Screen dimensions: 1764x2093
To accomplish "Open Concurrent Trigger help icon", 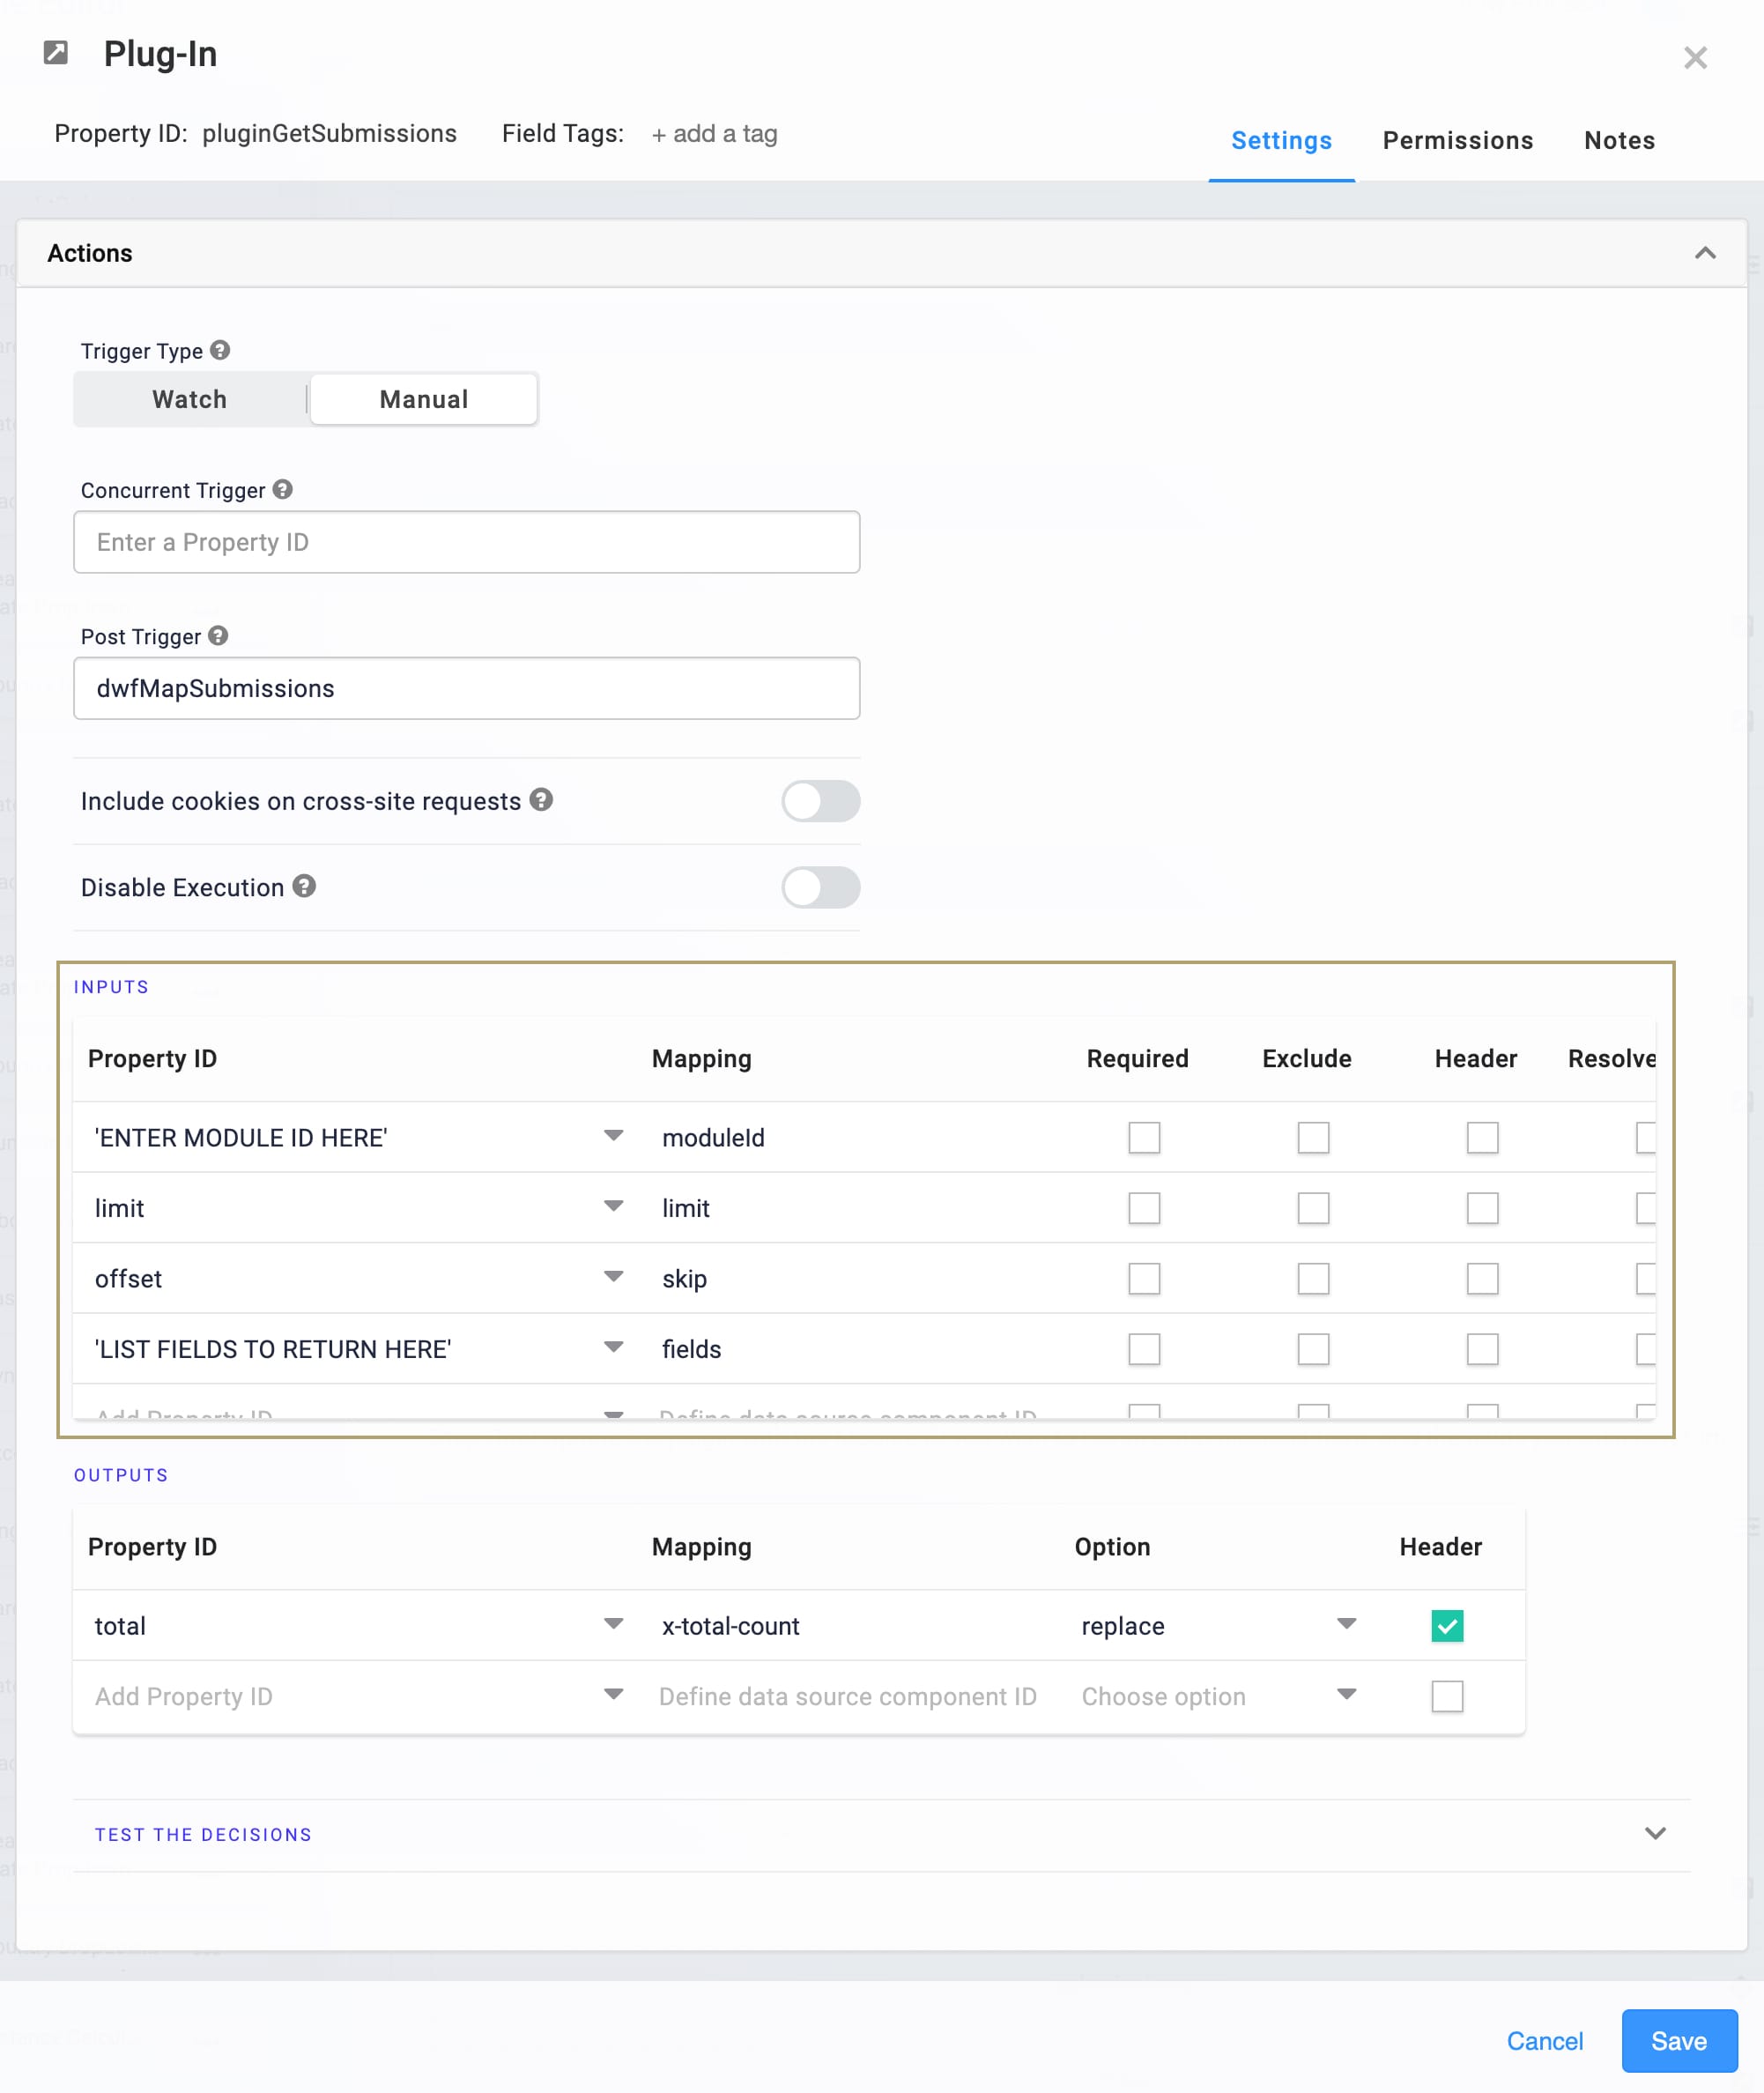I will pyautogui.click(x=283, y=489).
